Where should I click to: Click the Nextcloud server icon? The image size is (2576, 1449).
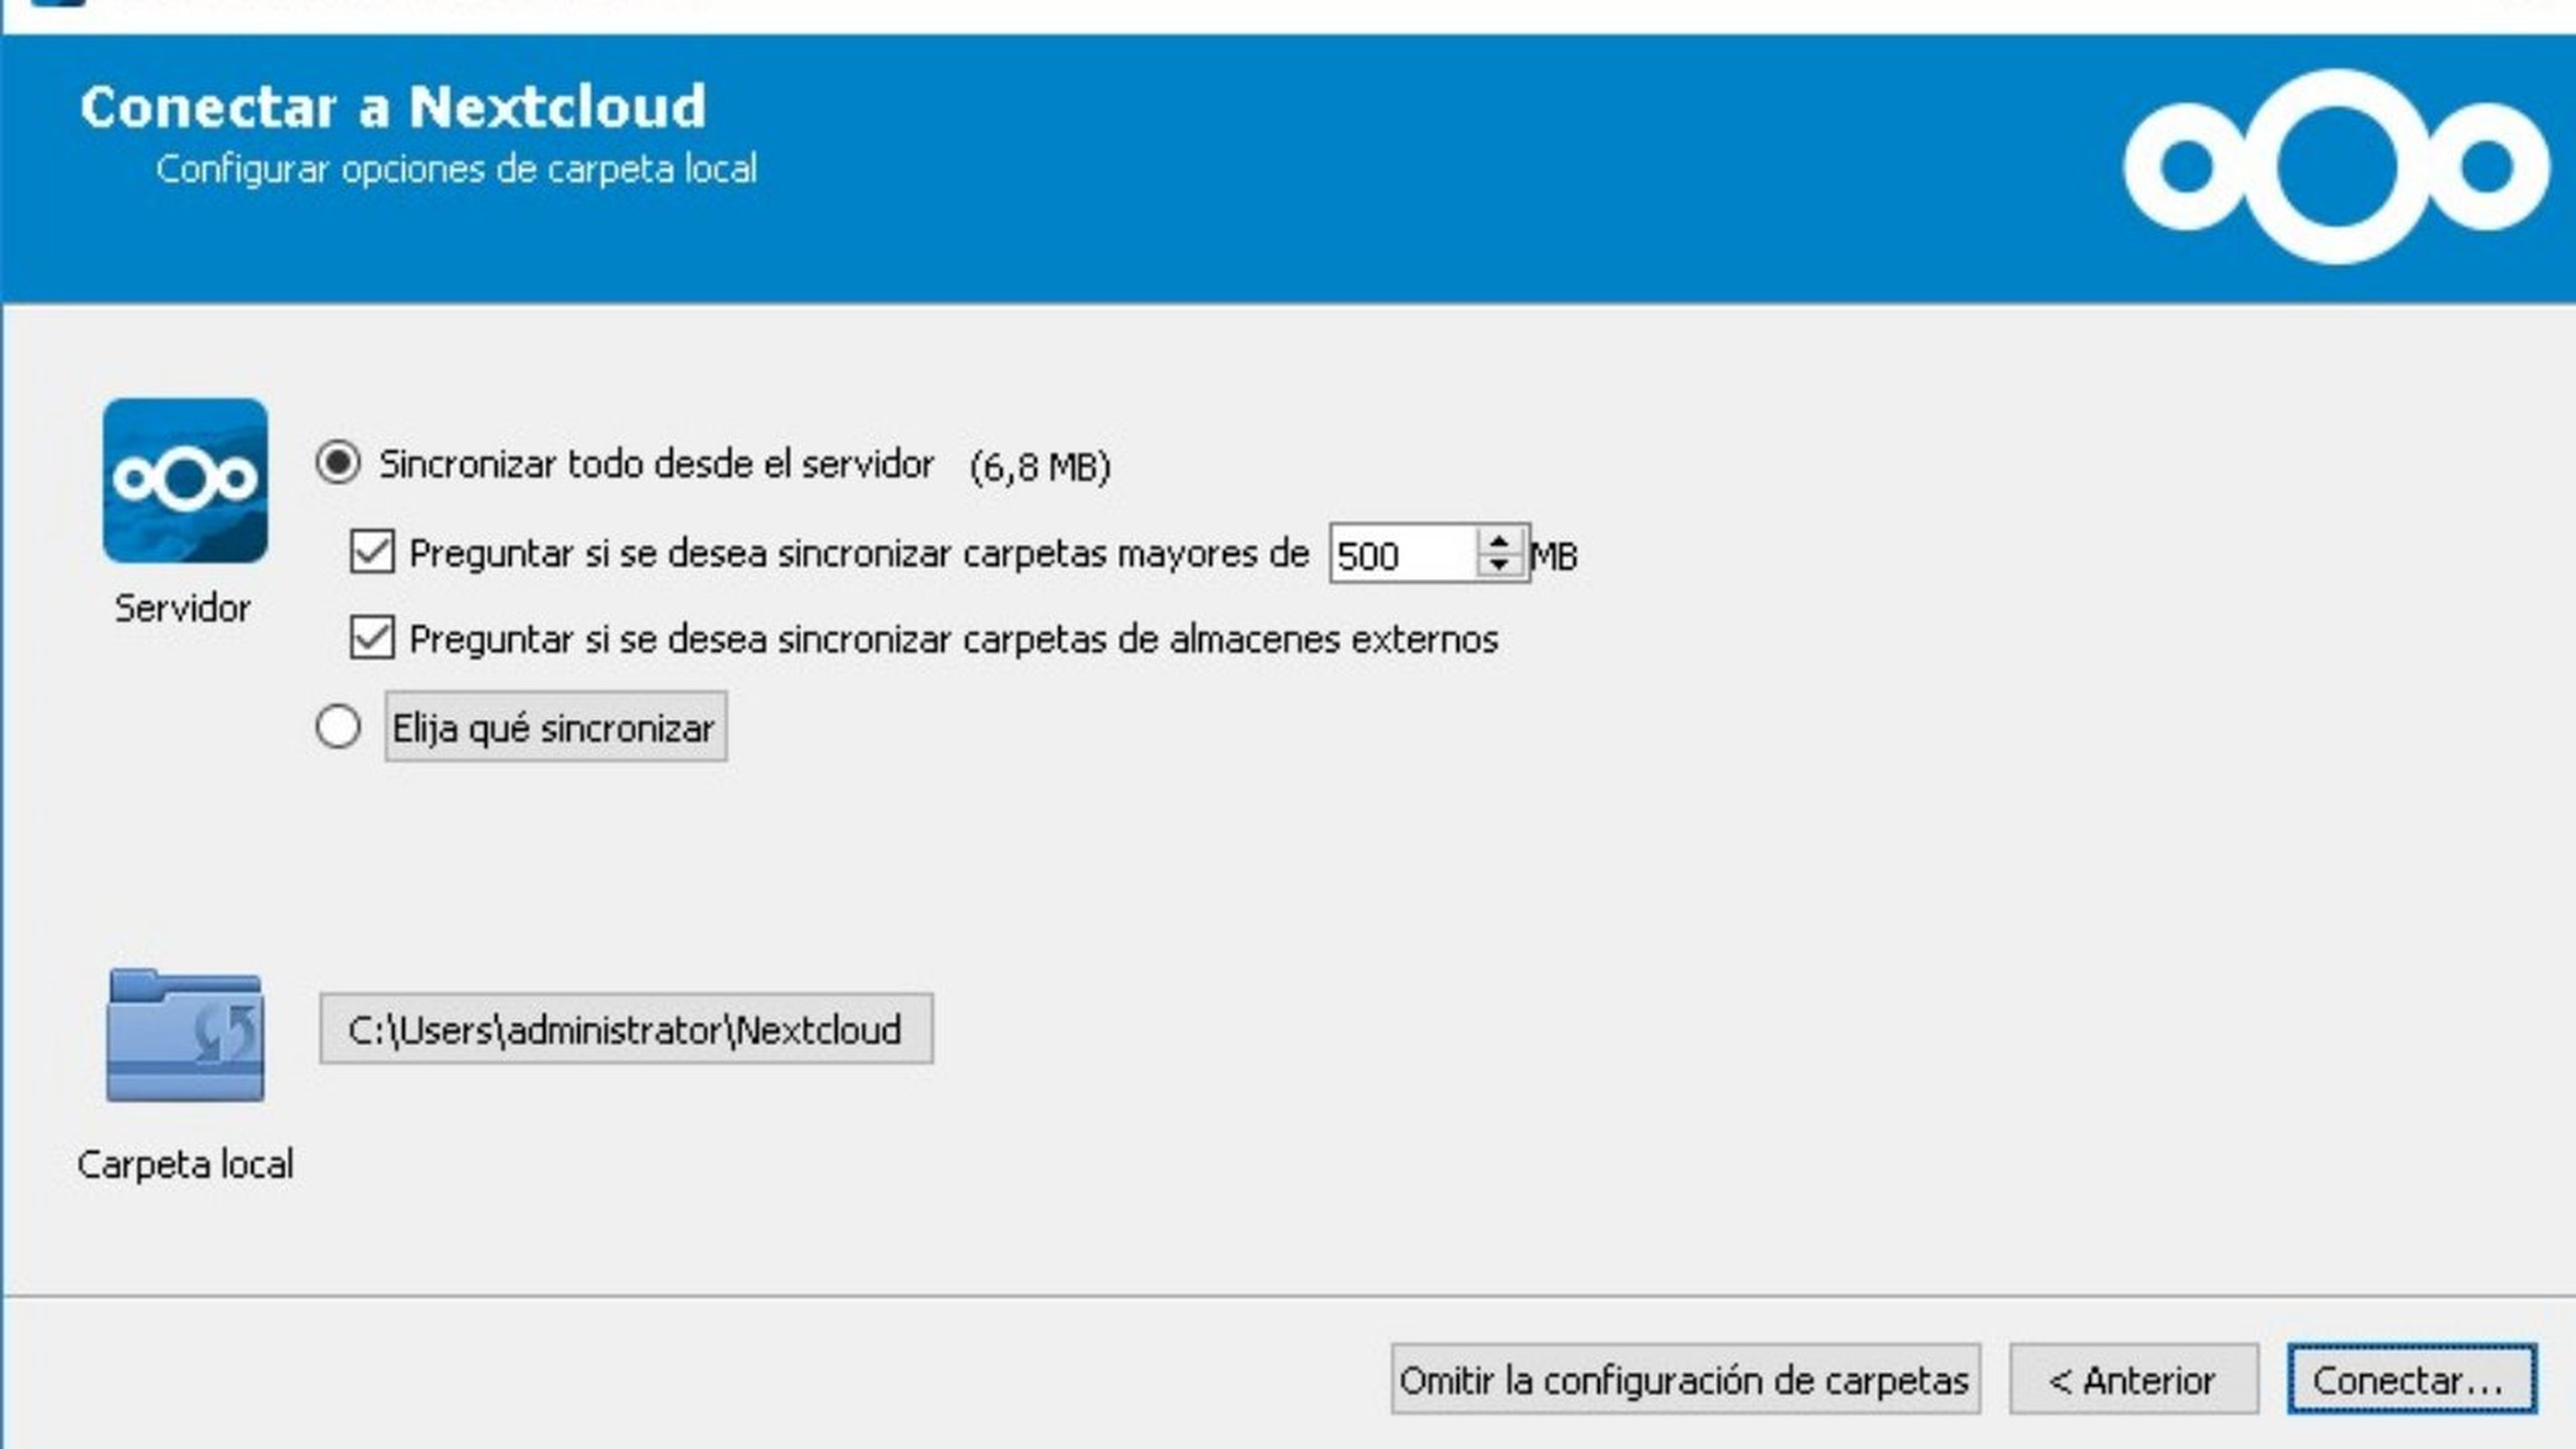pyautogui.click(x=185, y=480)
